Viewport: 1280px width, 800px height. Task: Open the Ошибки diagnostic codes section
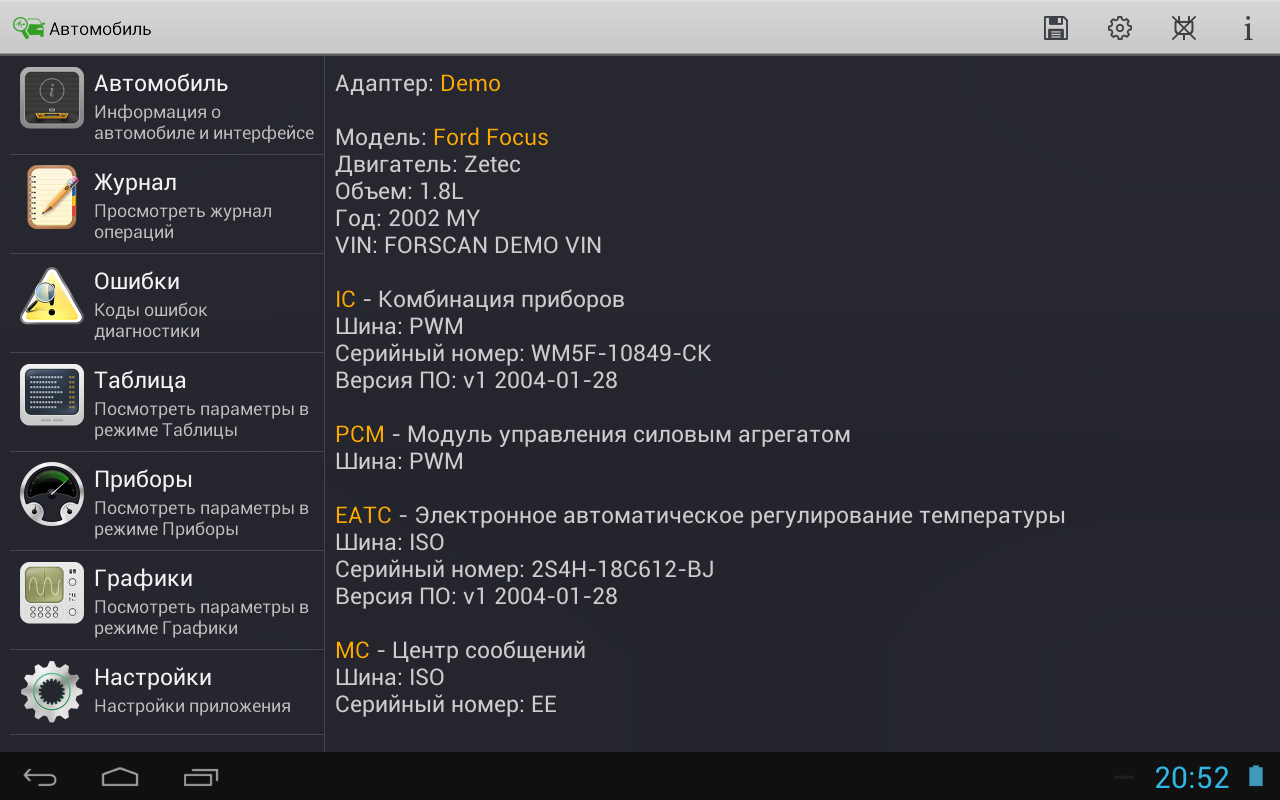167,303
